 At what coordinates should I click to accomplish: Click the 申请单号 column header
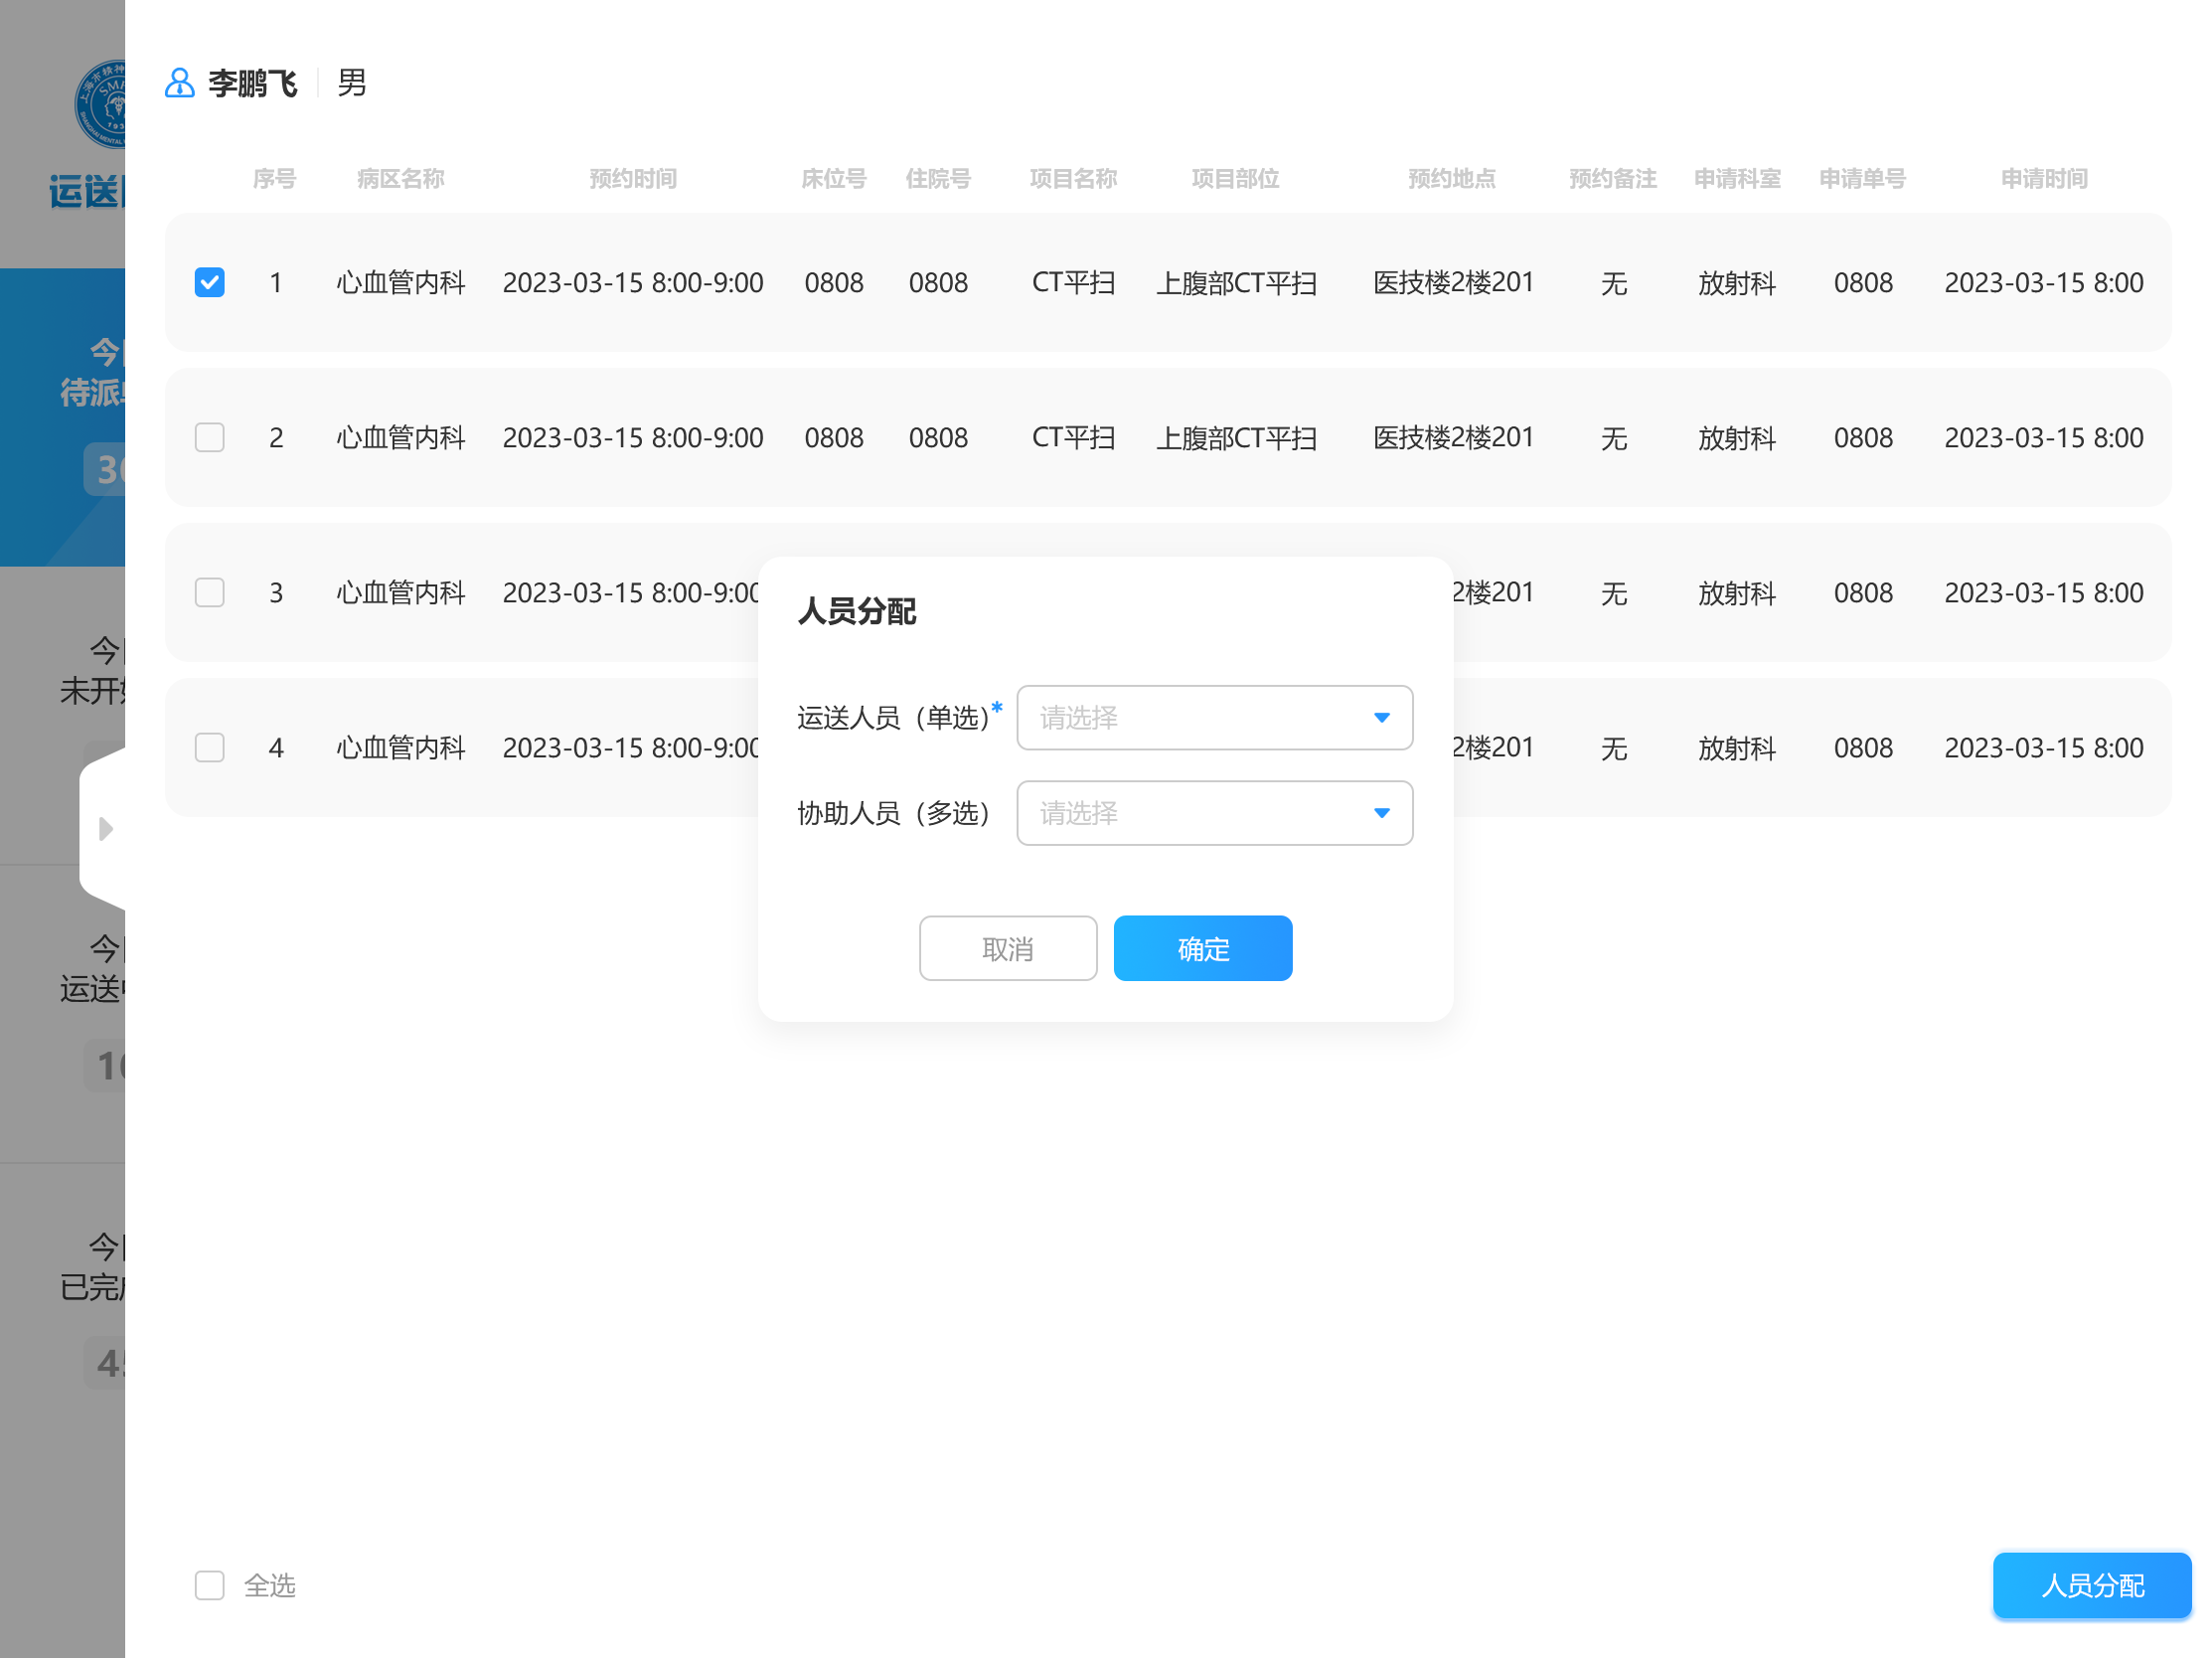[1862, 179]
